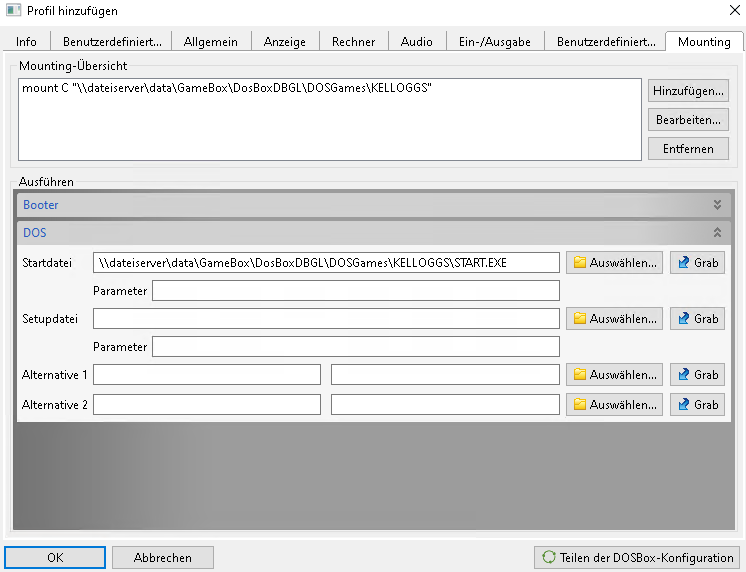This screenshot has width=746, height=572.
Task: Choose Alternative 1 file via Auswählen
Action: click(x=614, y=375)
